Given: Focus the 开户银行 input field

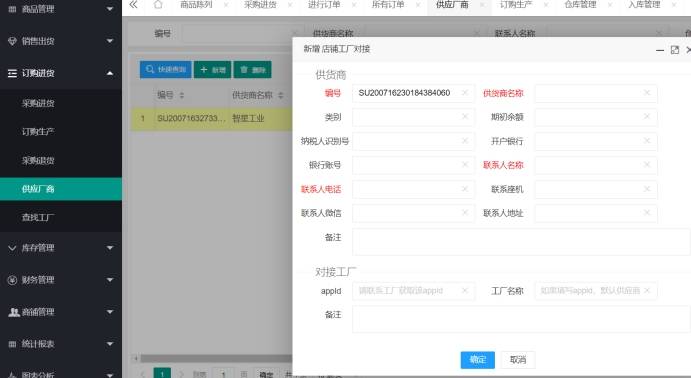Looking at the screenshot, I should click(x=596, y=141).
